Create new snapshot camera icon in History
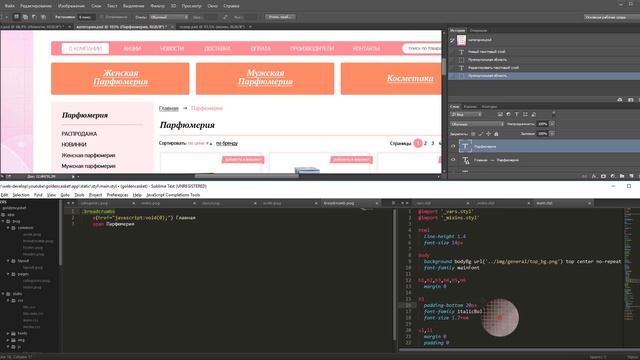The image size is (640, 360). (631, 100)
